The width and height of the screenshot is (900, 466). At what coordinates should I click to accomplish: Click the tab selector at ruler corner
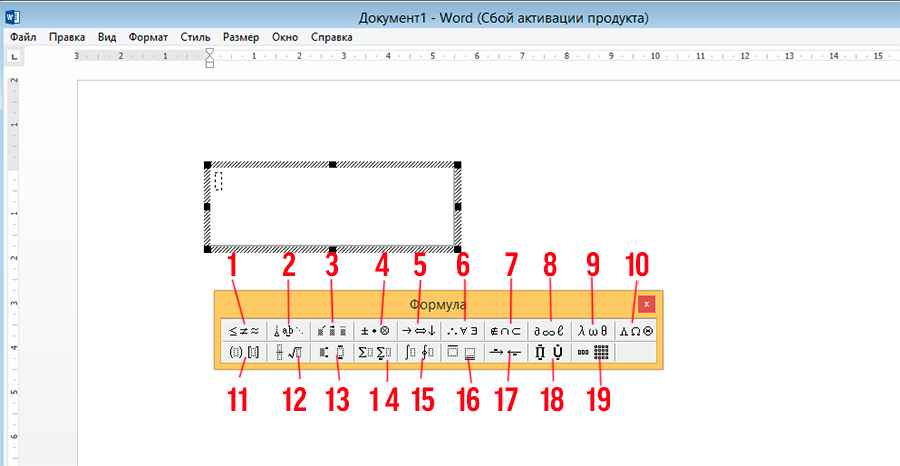click(15, 58)
